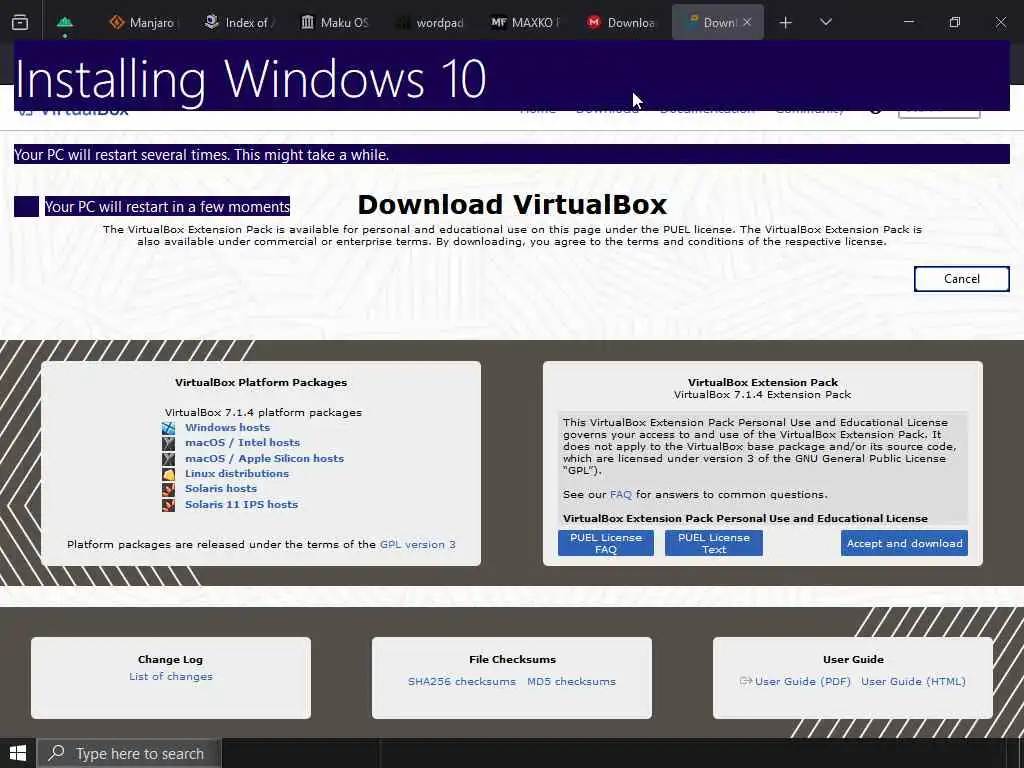This screenshot has width=1024, height=768.
Task: Click the Download VirtualBox heading
Action: (x=512, y=204)
